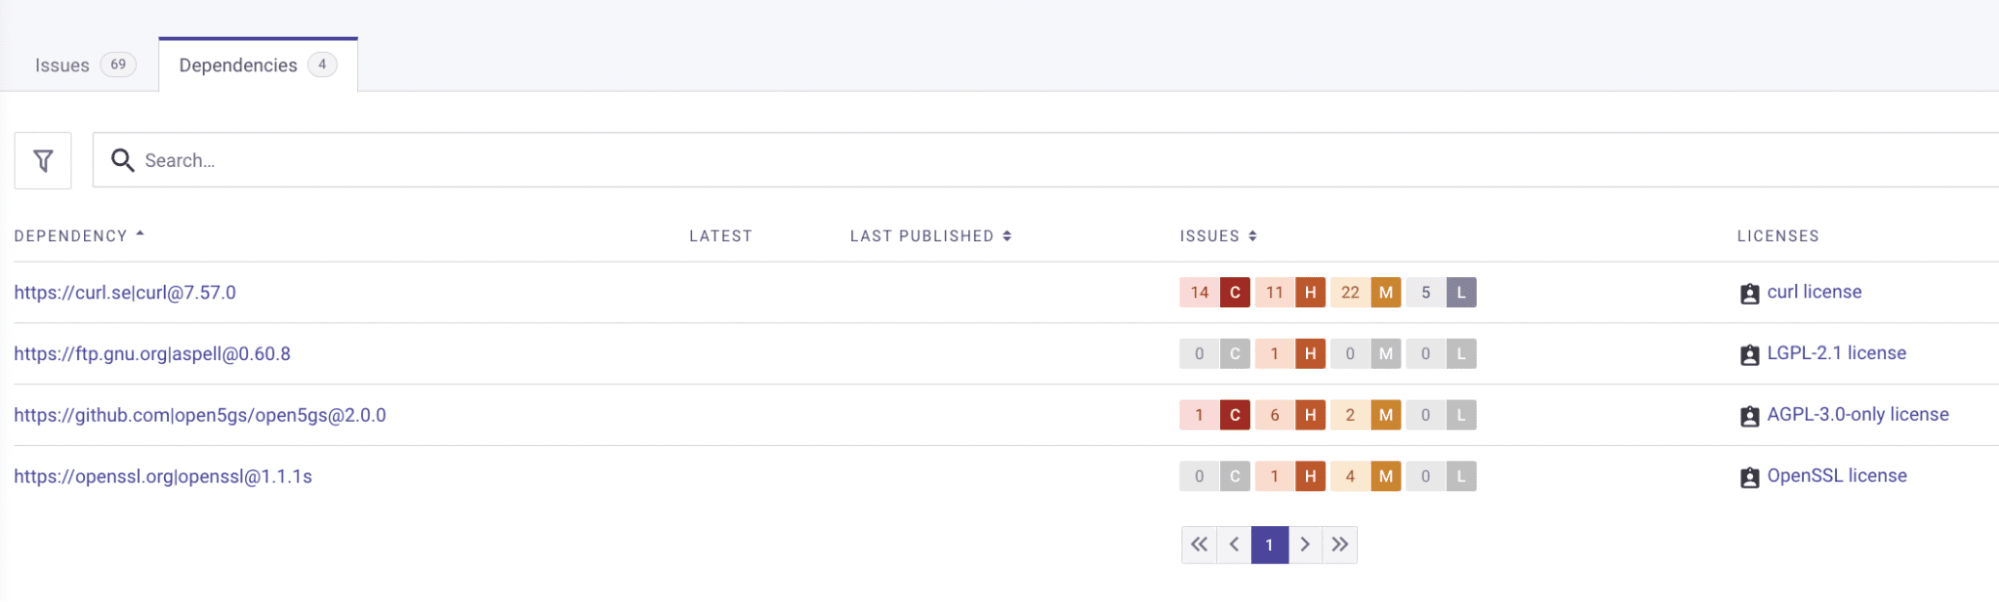Viewport: 1999px width, 602px height.
Task: Click license icon beside OpenSSL license
Action: [1749, 477]
